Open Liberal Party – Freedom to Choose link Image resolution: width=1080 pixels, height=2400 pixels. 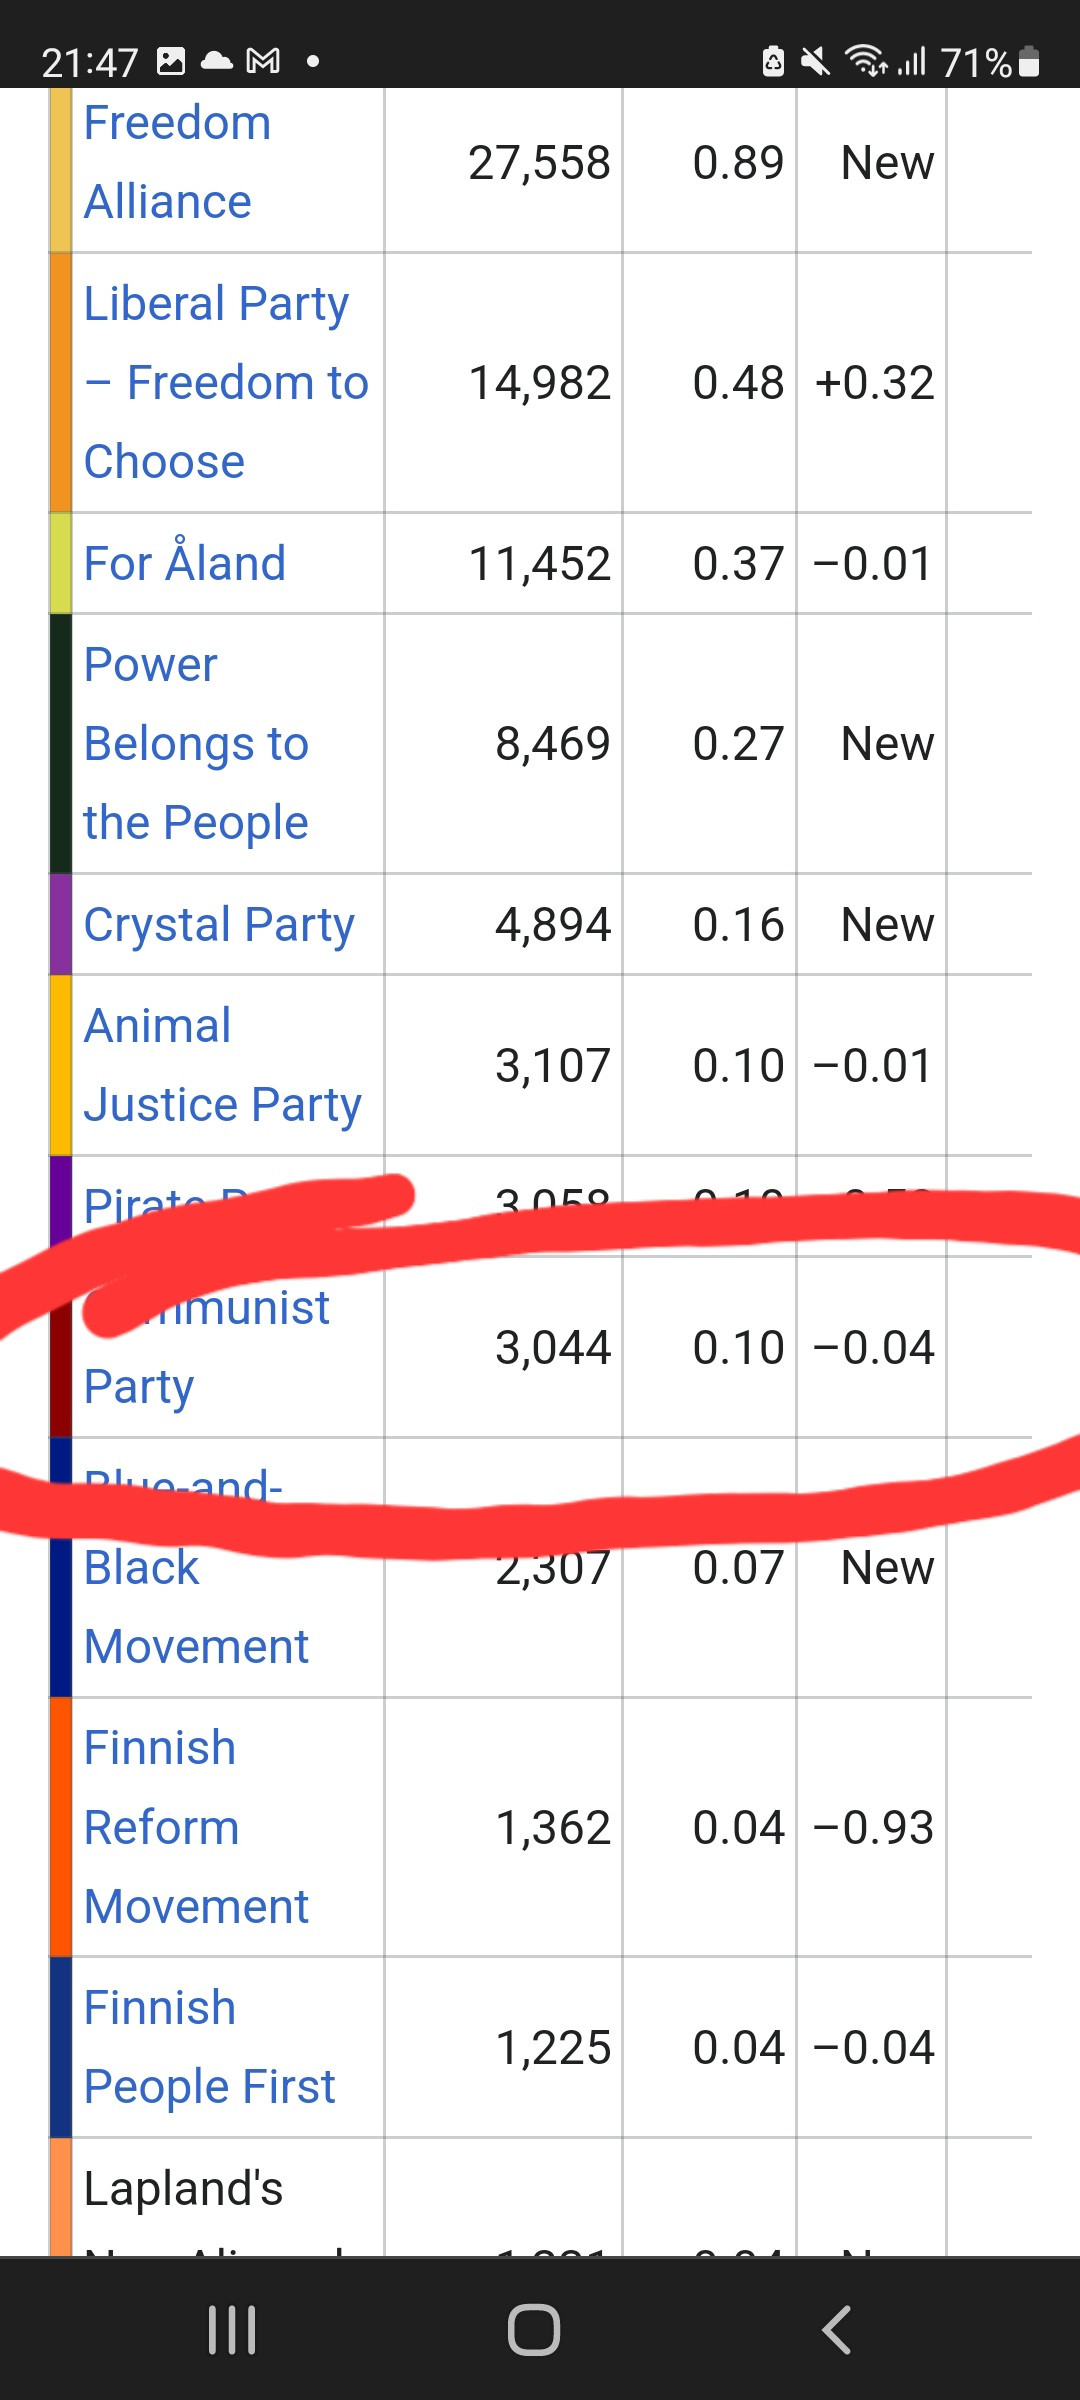point(225,382)
